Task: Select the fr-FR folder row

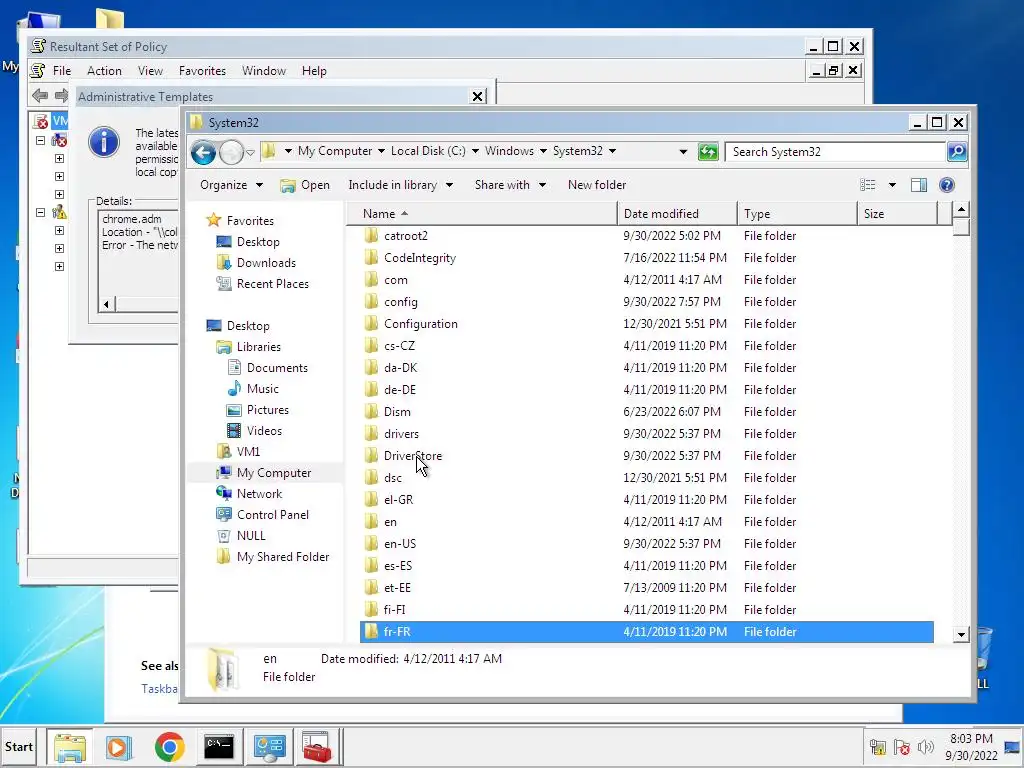Action: [x=647, y=632]
